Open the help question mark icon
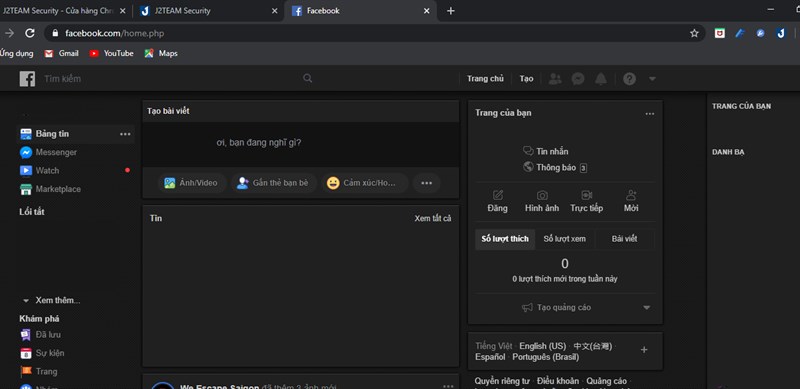Screen dimensions: 800x389 [x=629, y=79]
